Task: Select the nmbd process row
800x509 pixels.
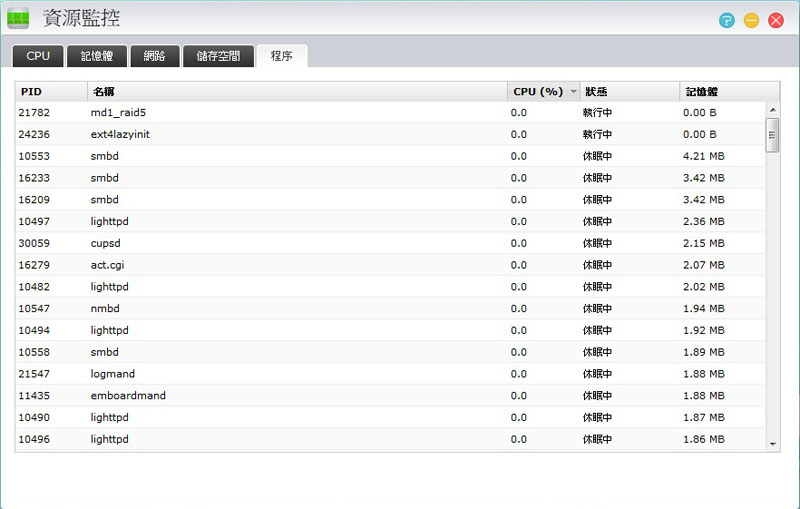Action: 390,309
